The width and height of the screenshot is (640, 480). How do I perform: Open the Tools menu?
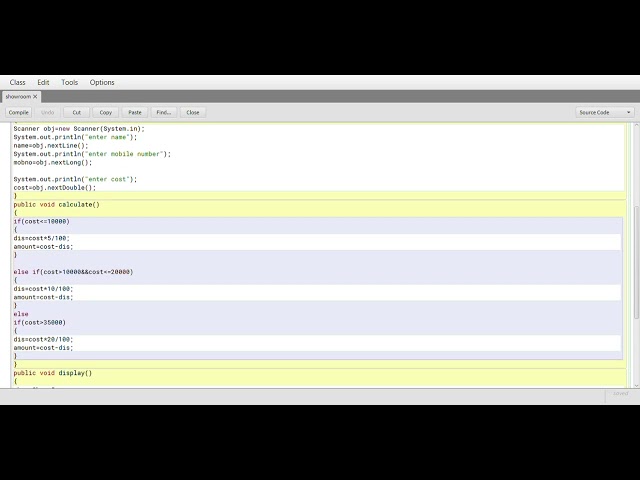[x=69, y=82]
